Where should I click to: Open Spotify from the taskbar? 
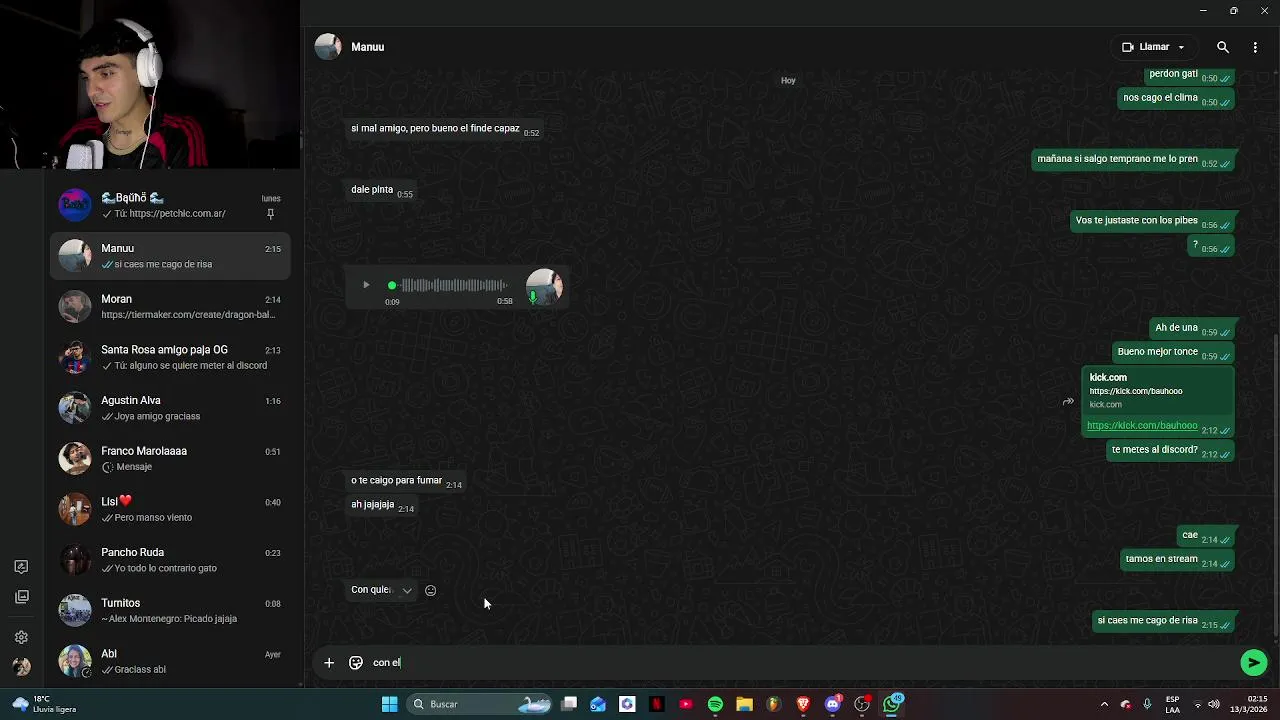pyautogui.click(x=715, y=704)
